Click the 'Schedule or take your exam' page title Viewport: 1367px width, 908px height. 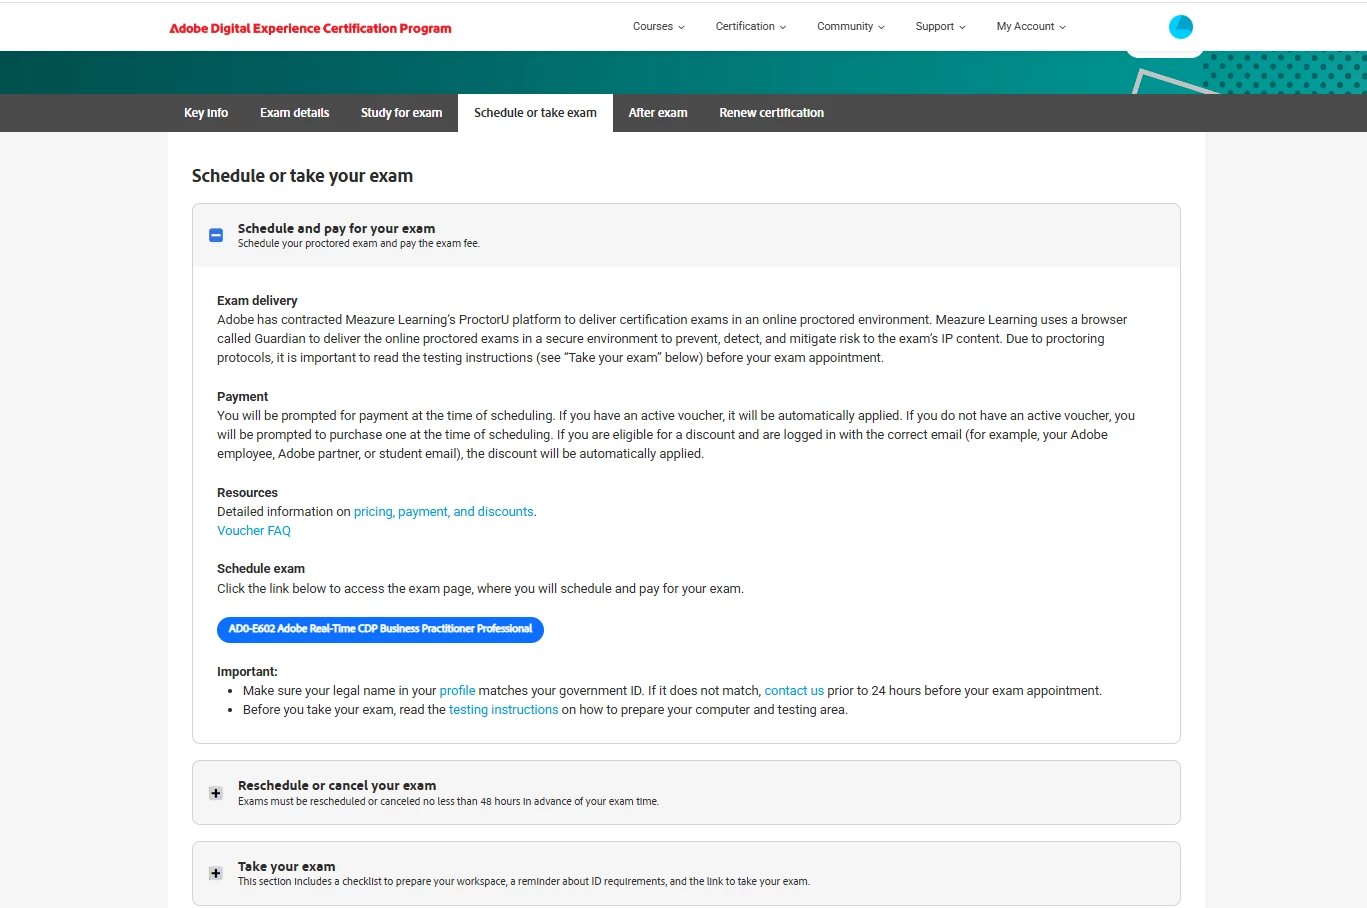point(302,176)
